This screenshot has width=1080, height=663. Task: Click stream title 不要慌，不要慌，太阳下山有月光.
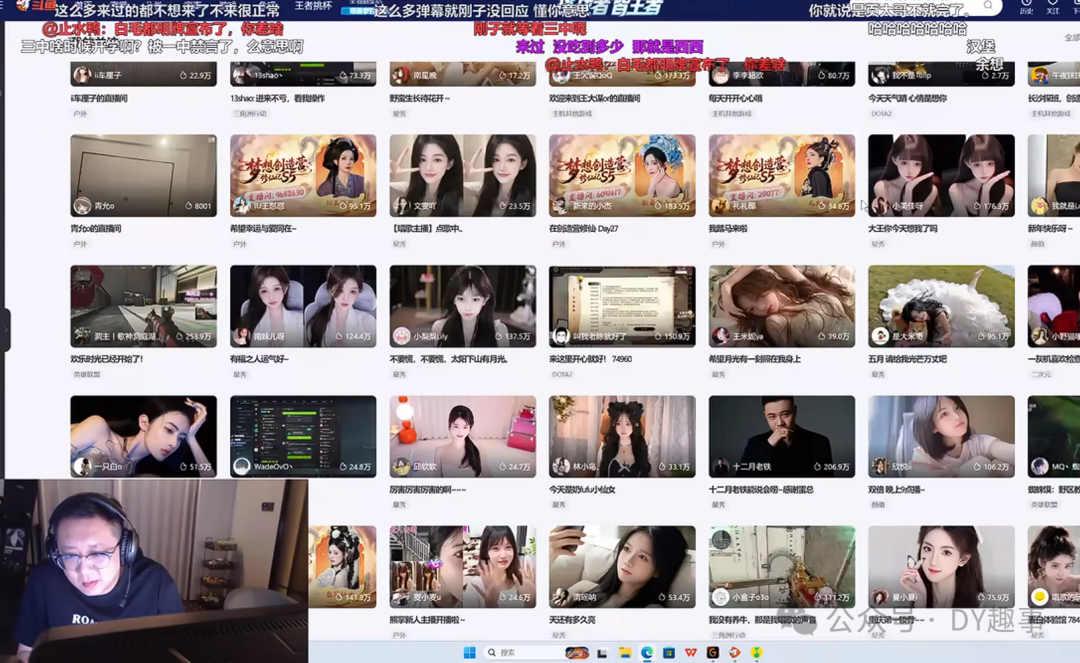[x=449, y=359]
